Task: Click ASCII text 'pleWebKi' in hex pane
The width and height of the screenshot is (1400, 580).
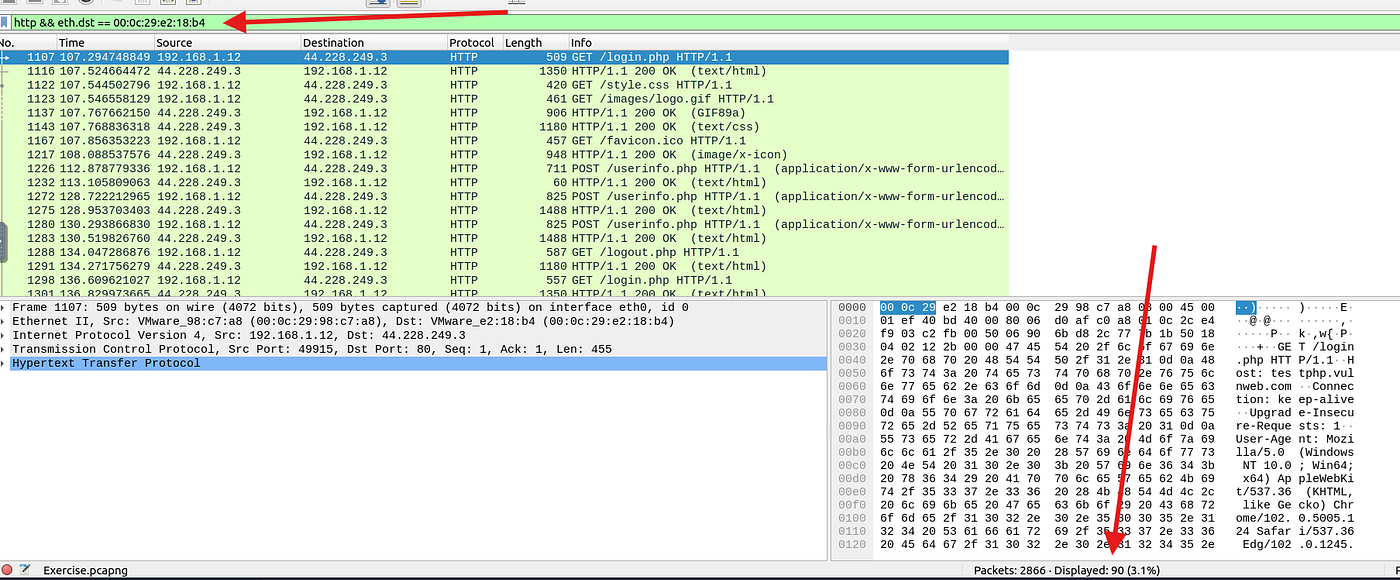Action: 1327,480
